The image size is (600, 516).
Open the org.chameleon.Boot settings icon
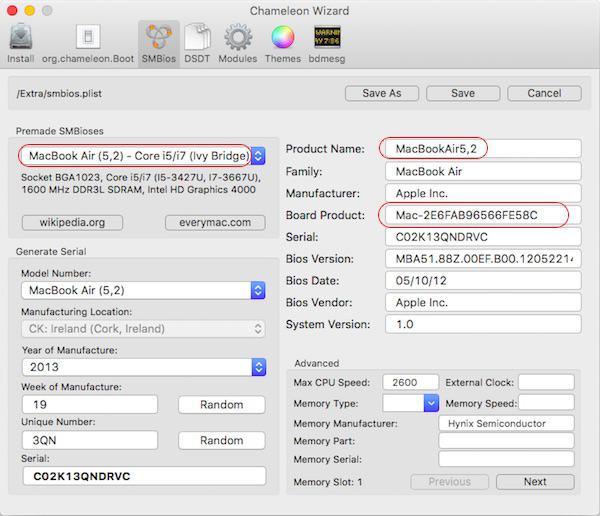click(x=88, y=42)
